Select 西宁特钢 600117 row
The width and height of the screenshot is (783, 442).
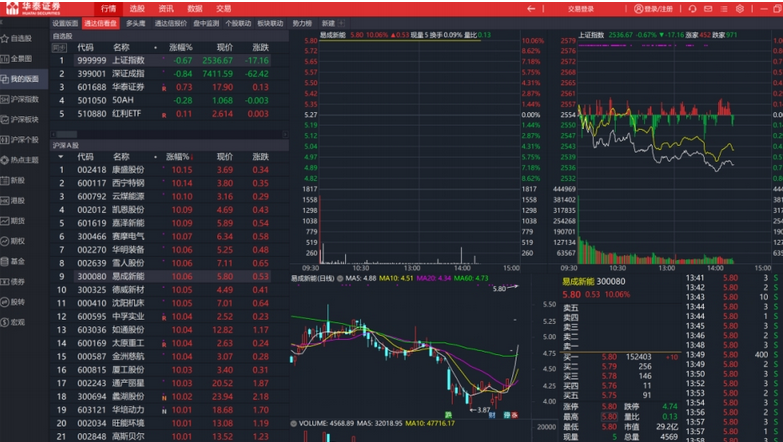coord(170,183)
